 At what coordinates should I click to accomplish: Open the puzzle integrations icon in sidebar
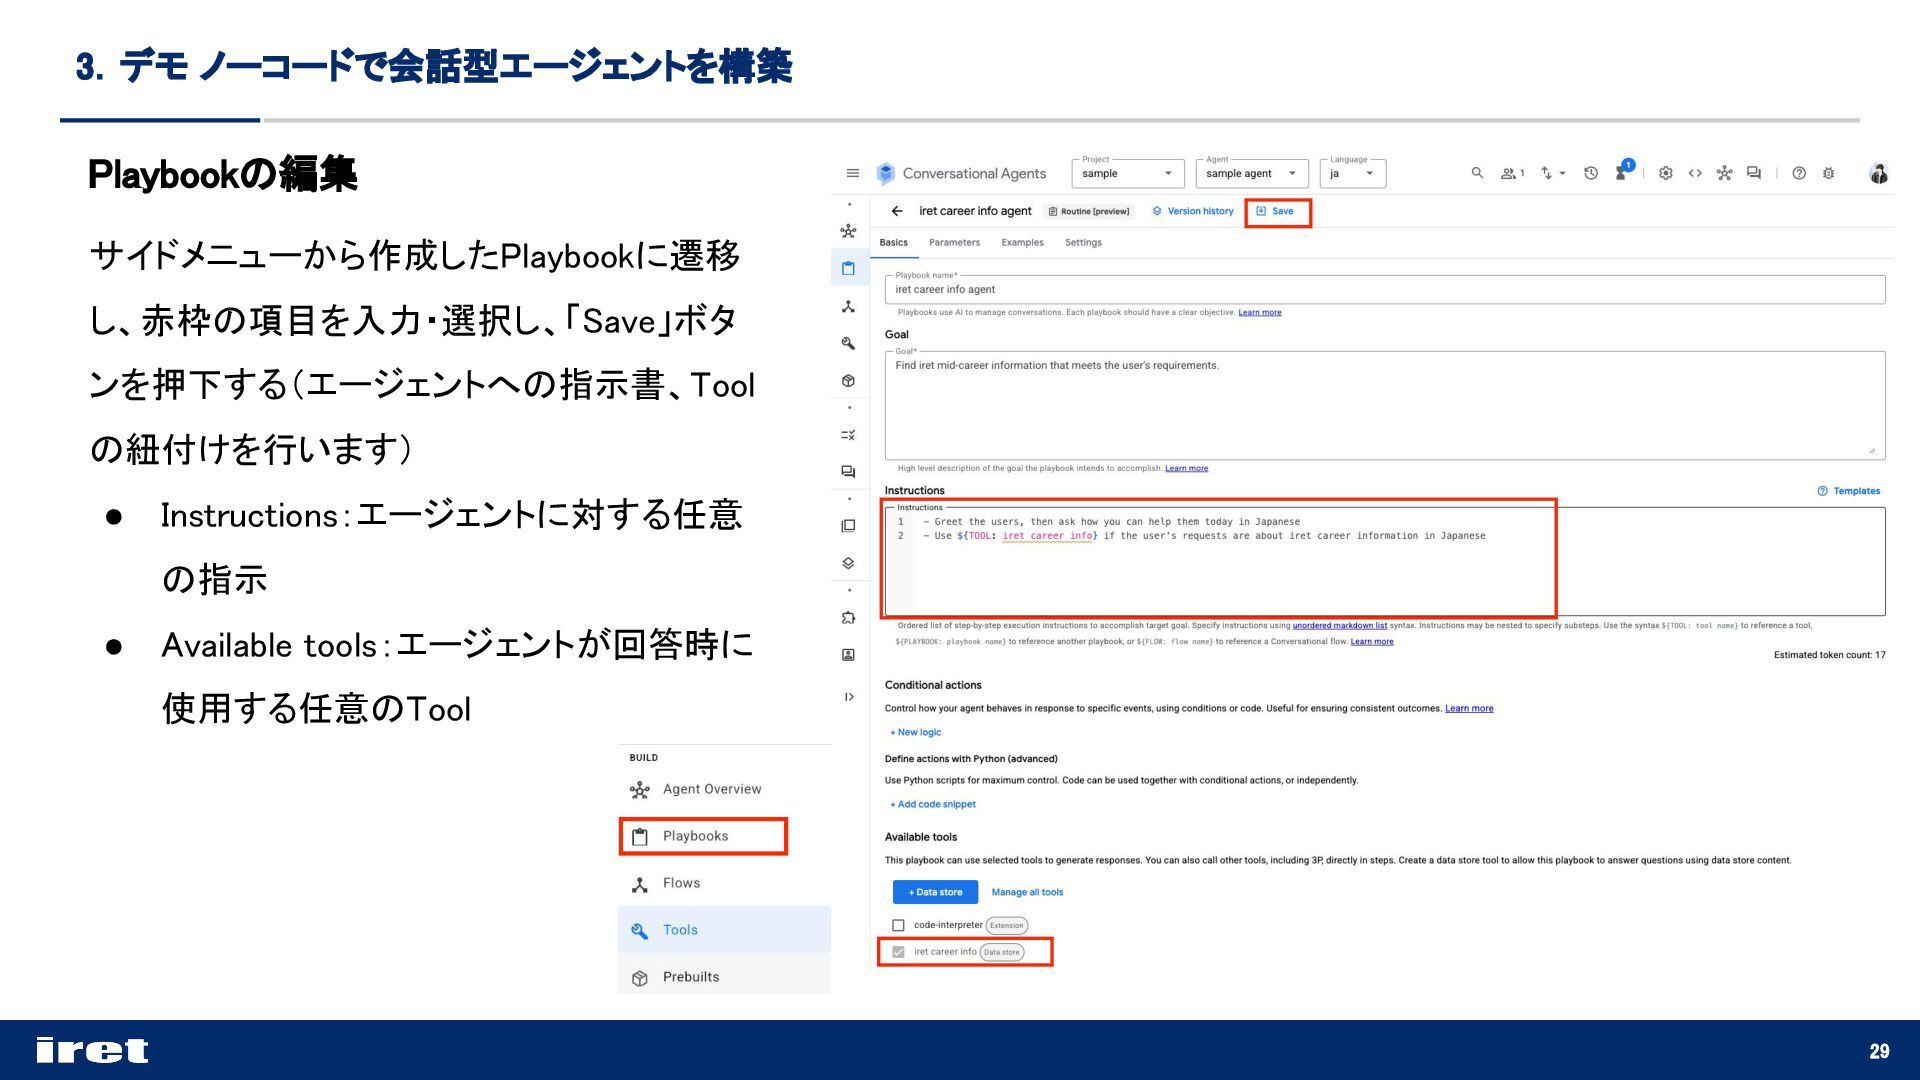pos(848,617)
